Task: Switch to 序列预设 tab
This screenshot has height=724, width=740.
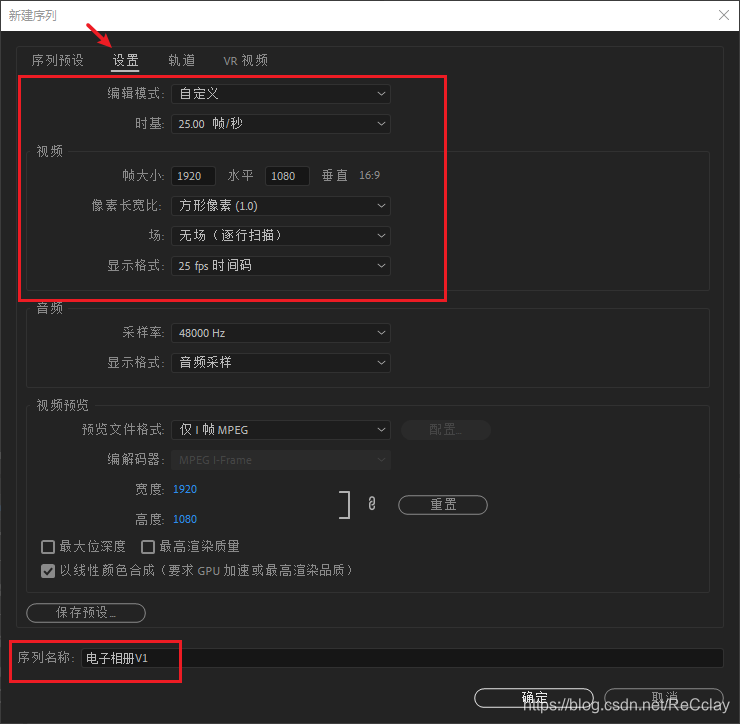Action: [57, 60]
